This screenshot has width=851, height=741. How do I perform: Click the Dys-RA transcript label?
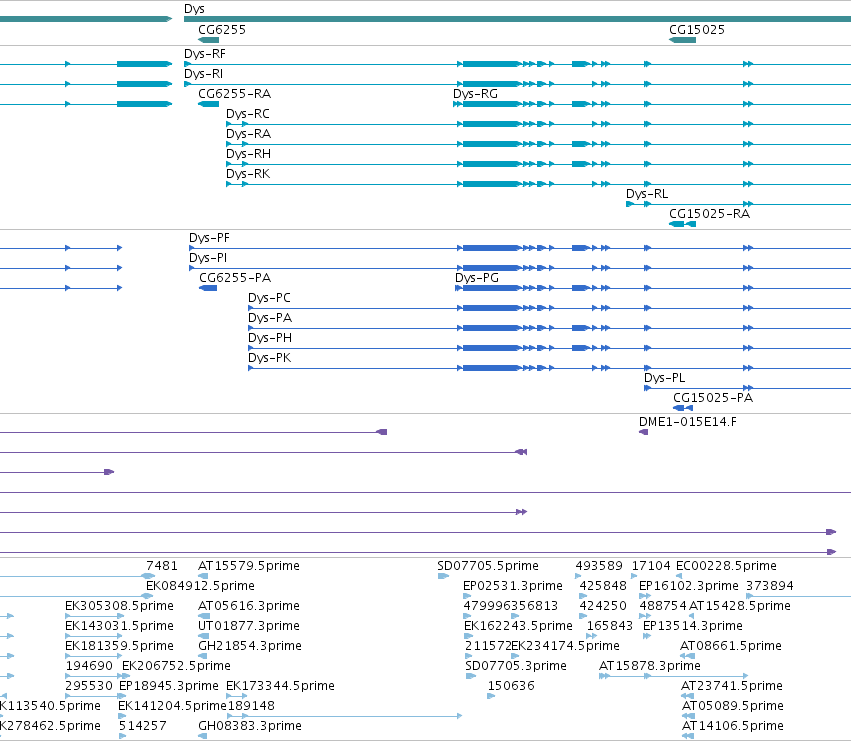tap(249, 134)
